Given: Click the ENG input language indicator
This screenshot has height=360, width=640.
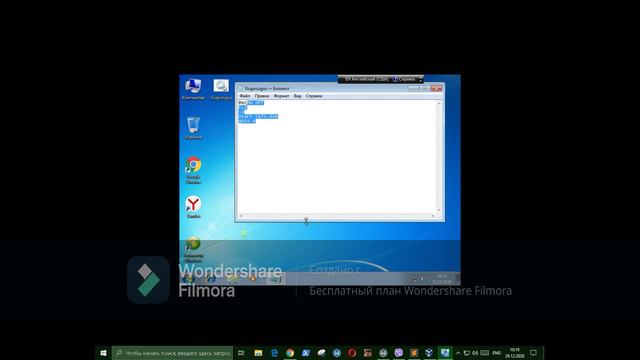Looking at the screenshot, I should coord(496,353).
